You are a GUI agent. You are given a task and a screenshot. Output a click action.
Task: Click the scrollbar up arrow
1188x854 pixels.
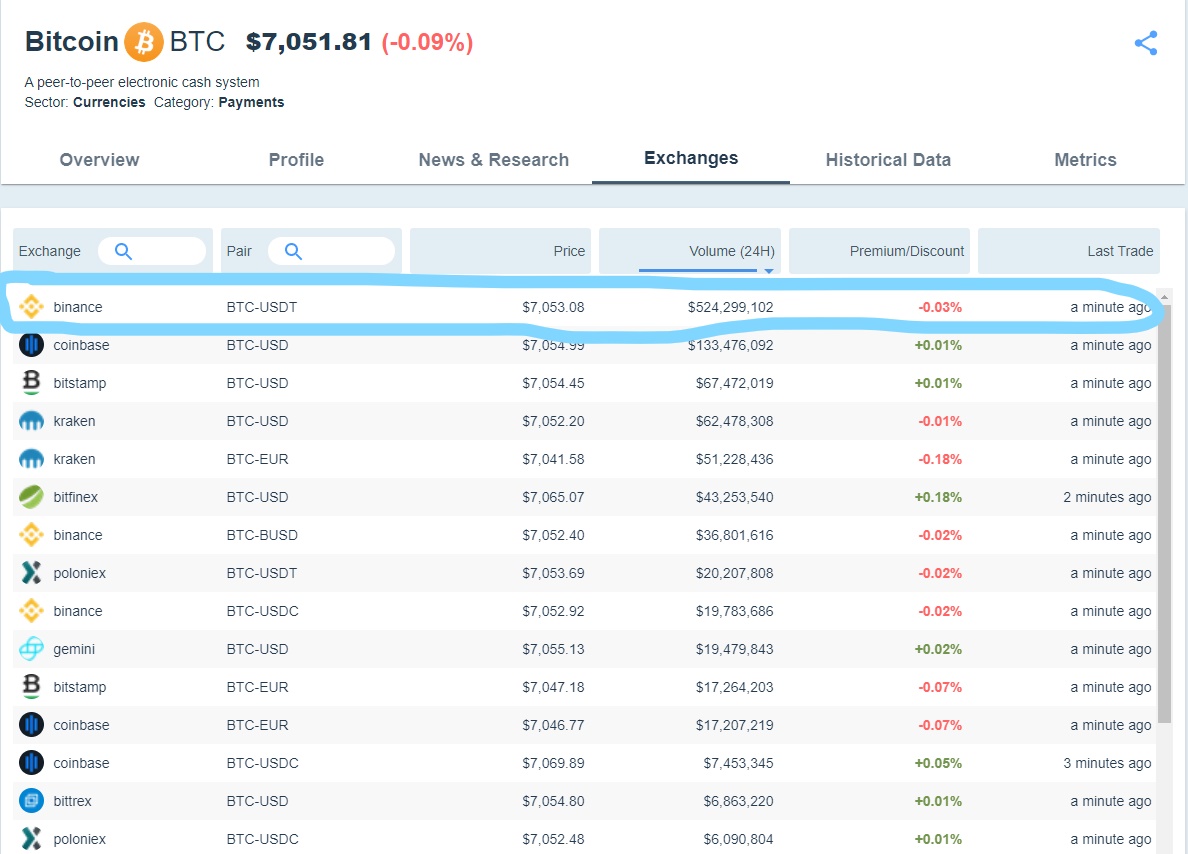(x=1165, y=296)
